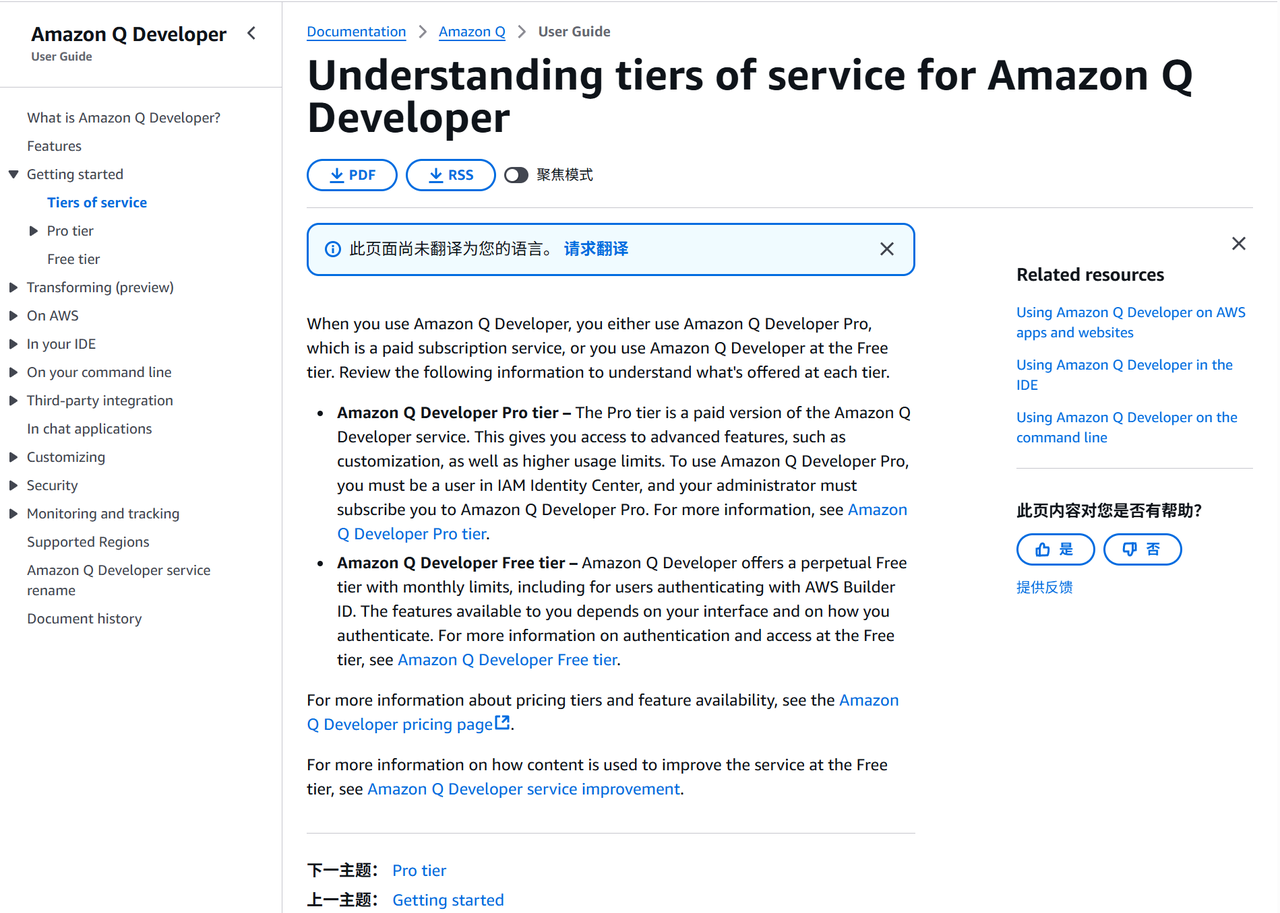Toggle the 聚焦模式 focus mode switch
The height and width of the screenshot is (913, 1280).
coord(516,175)
